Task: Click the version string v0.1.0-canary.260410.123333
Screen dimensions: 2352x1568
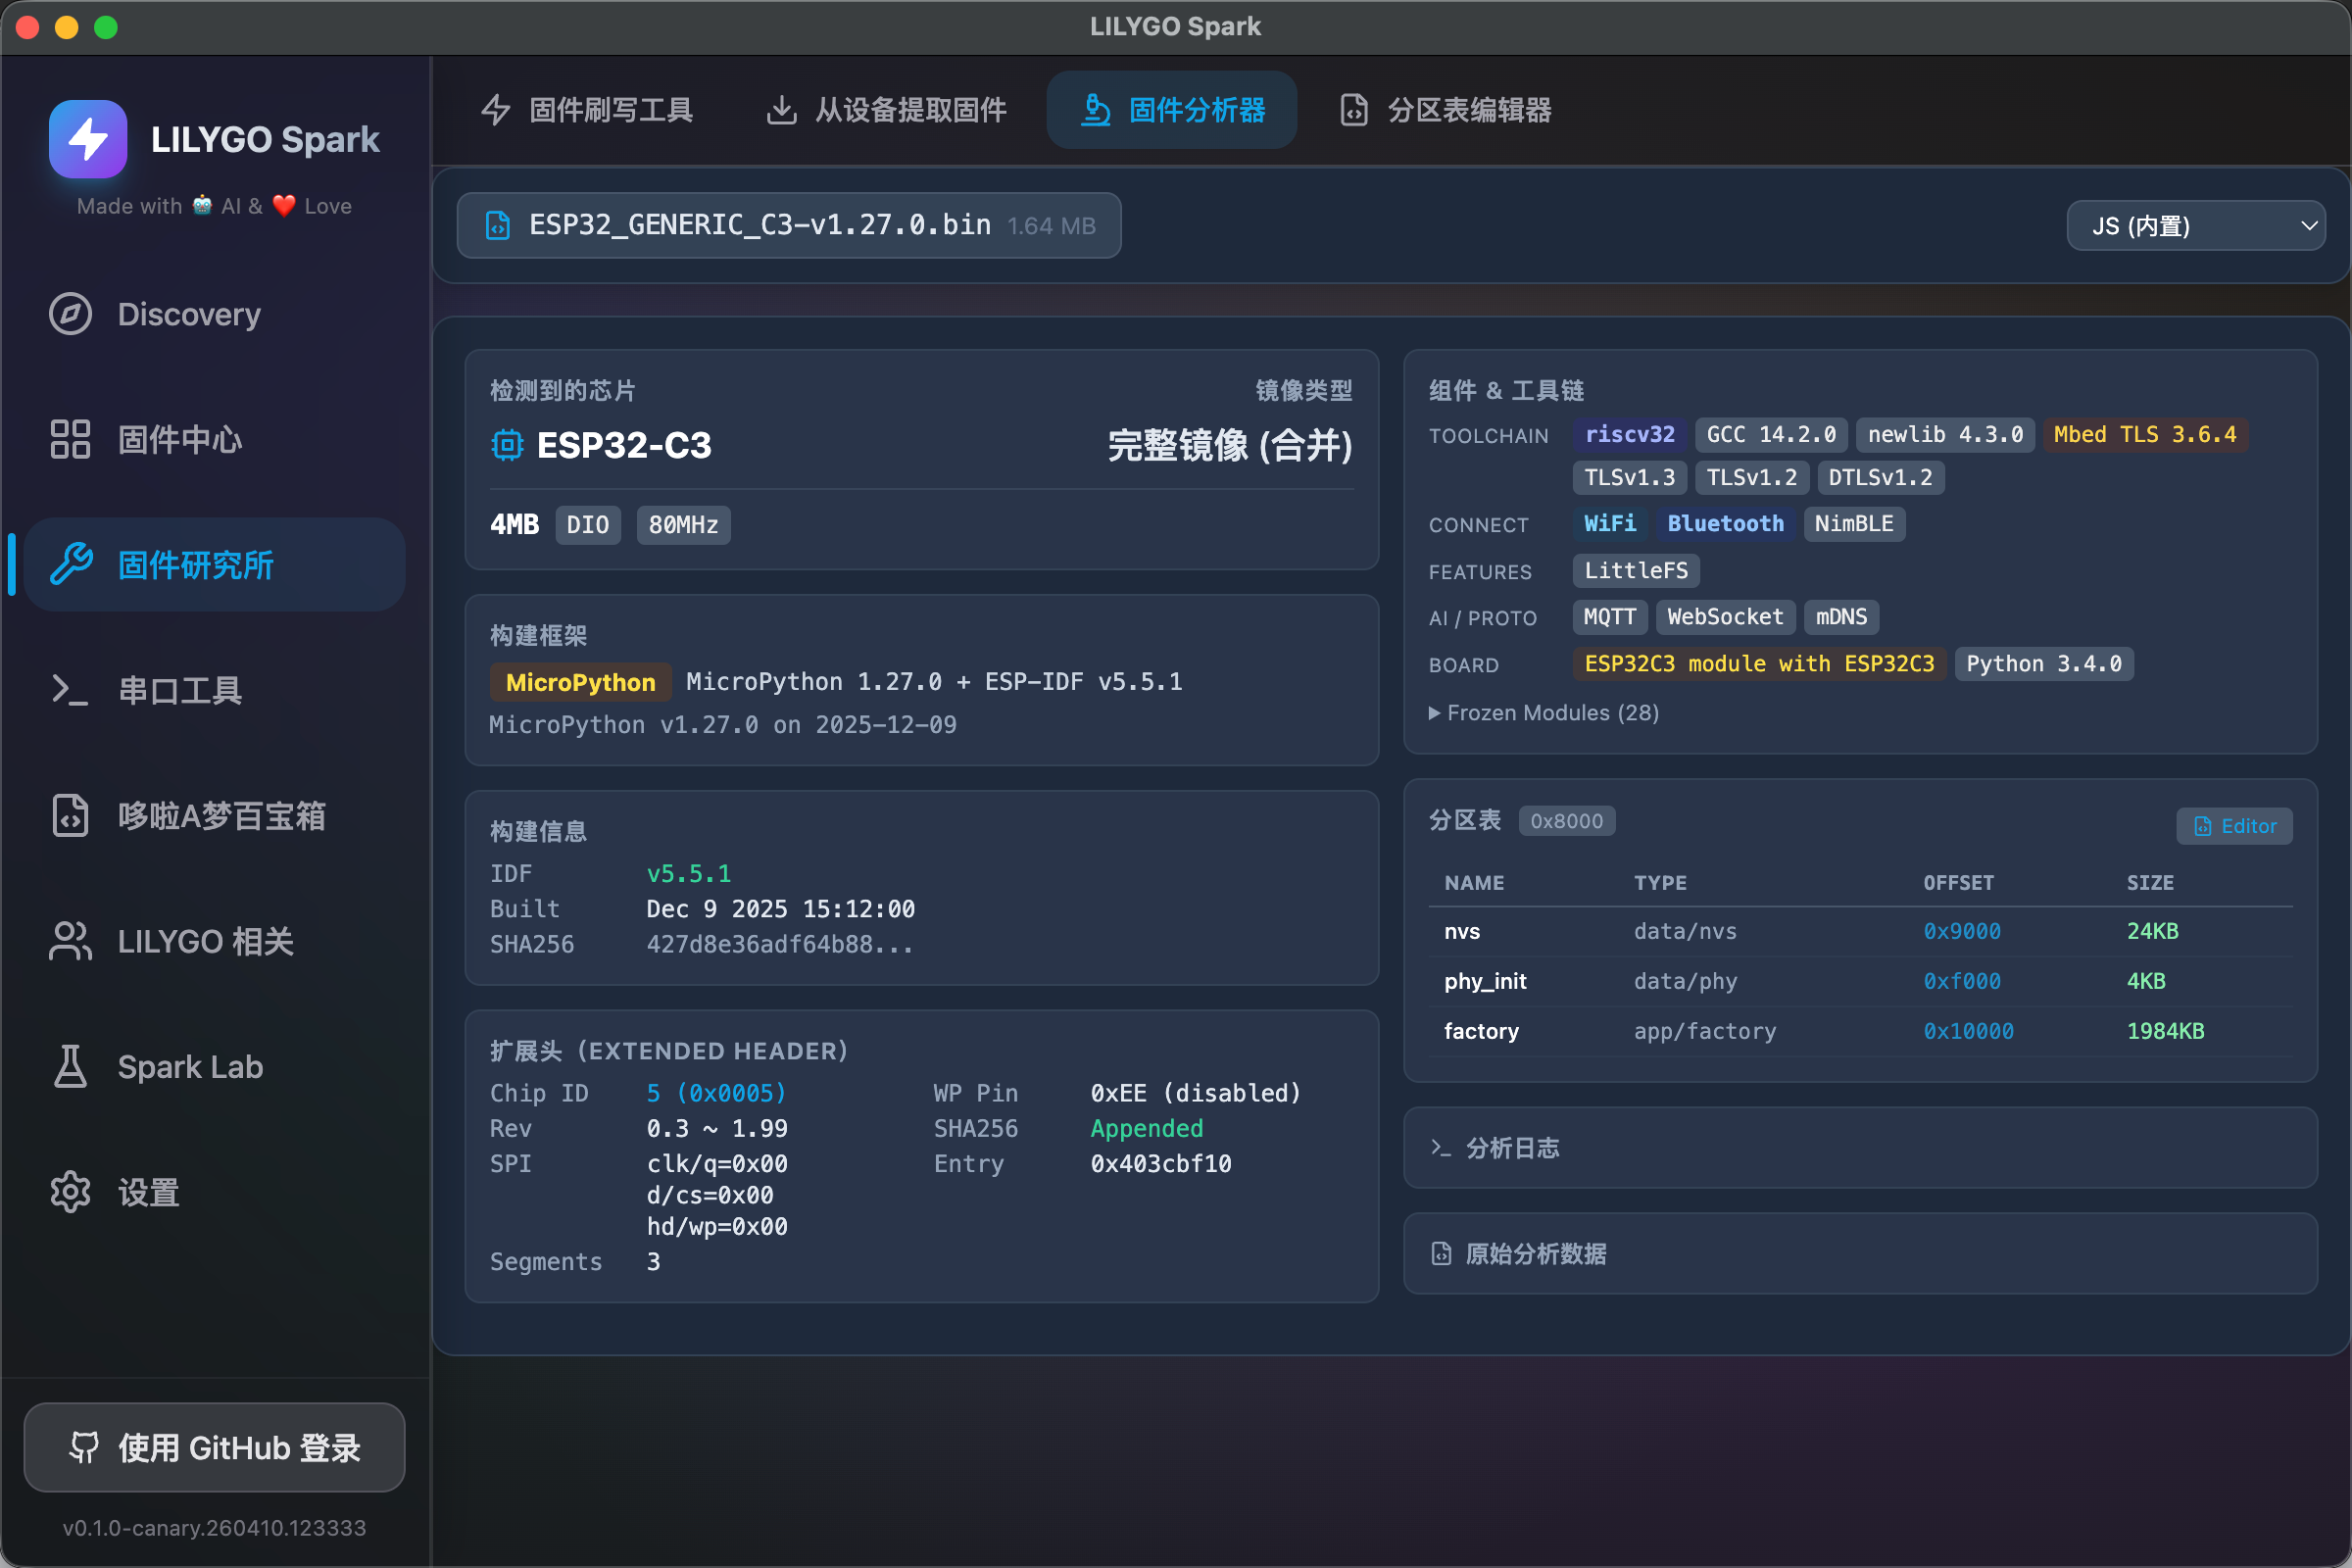Action: click(x=215, y=1527)
